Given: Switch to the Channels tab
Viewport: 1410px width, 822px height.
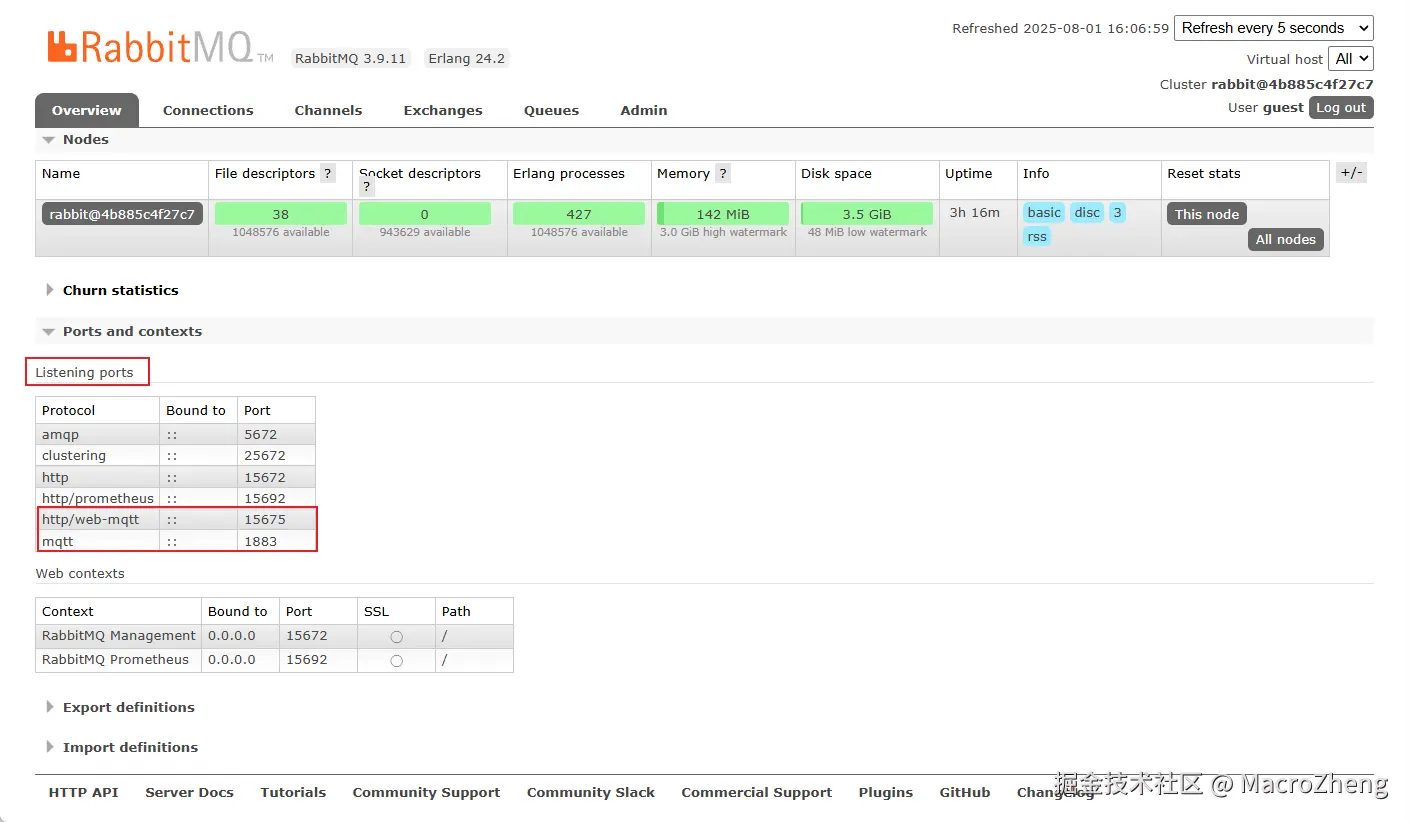Looking at the screenshot, I should (x=328, y=110).
